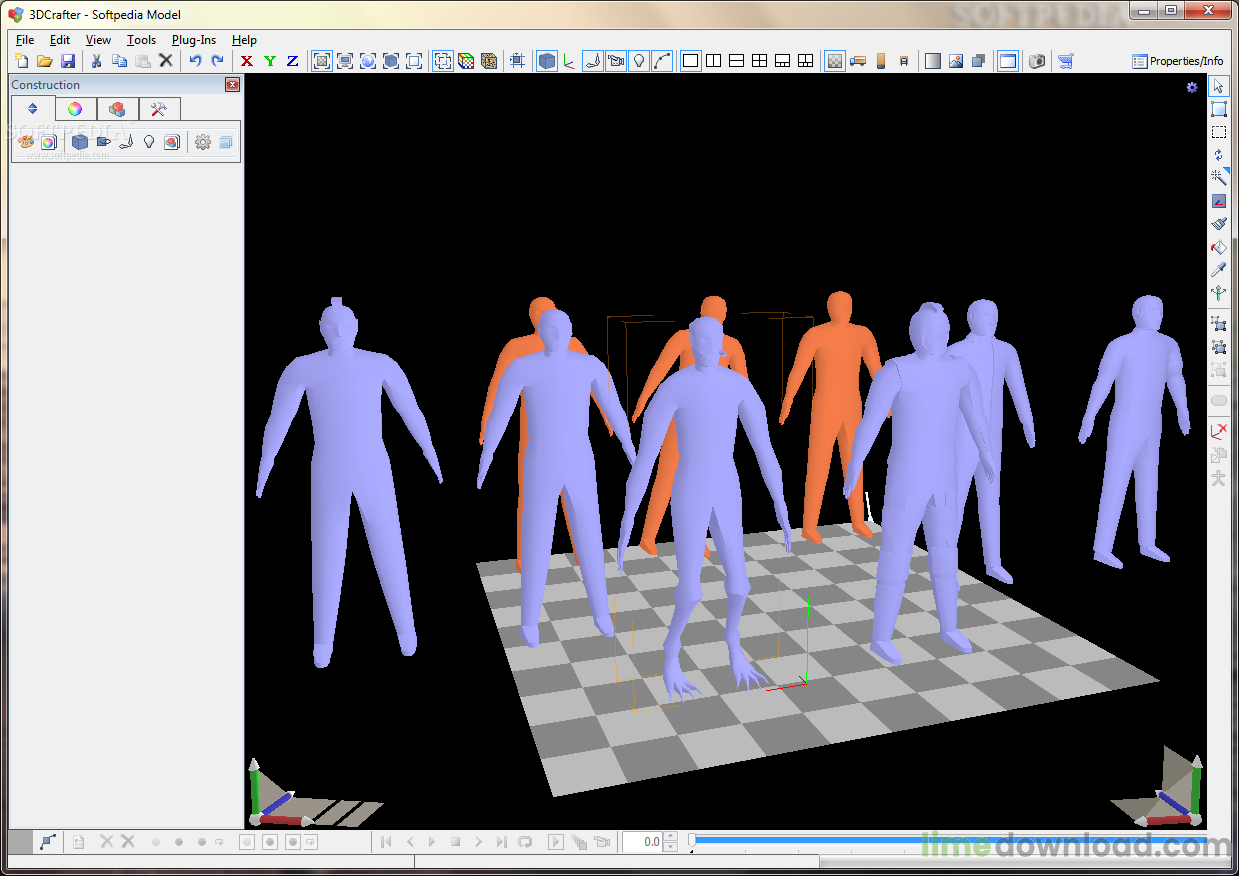Image resolution: width=1239 pixels, height=876 pixels.
Task: Switch to the hammer and wrench tab
Action: (x=159, y=109)
